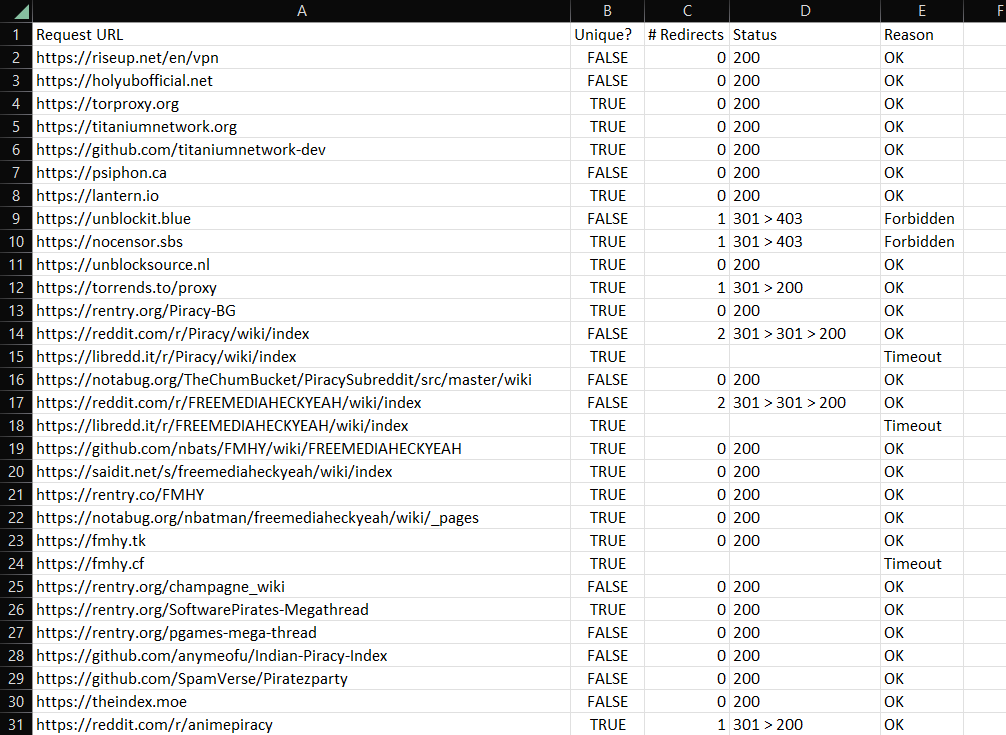Select row 15 header
The height and width of the screenshot is (735, 1006).
(x=16, y=357)
